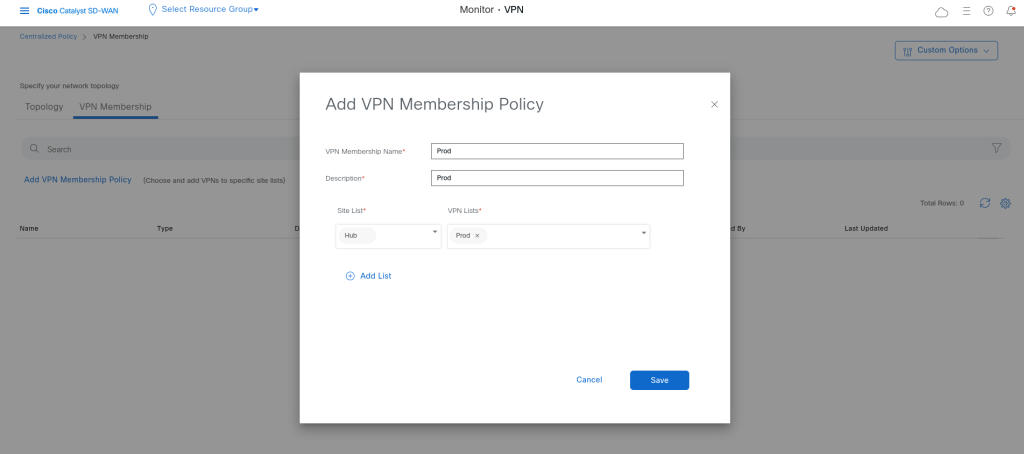
Task: Expand the VPN Lists dropdown
Action: 643,232
